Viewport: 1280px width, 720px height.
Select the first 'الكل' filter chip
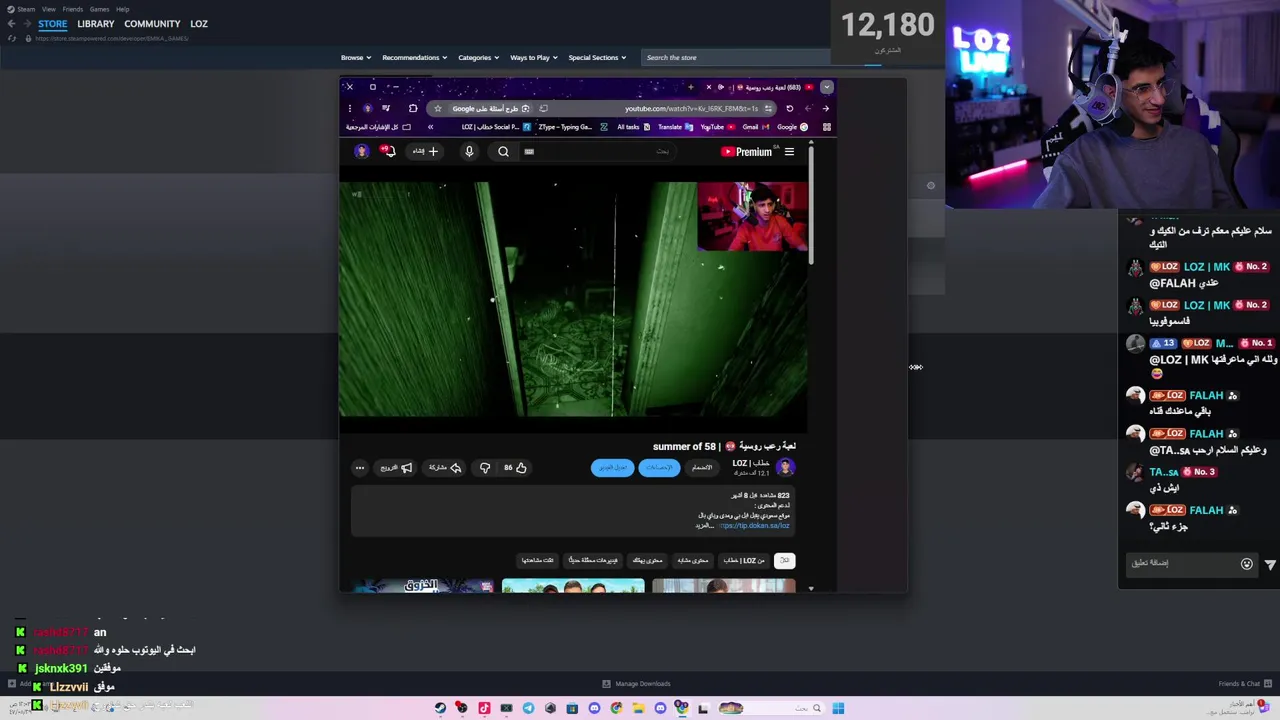785,560
